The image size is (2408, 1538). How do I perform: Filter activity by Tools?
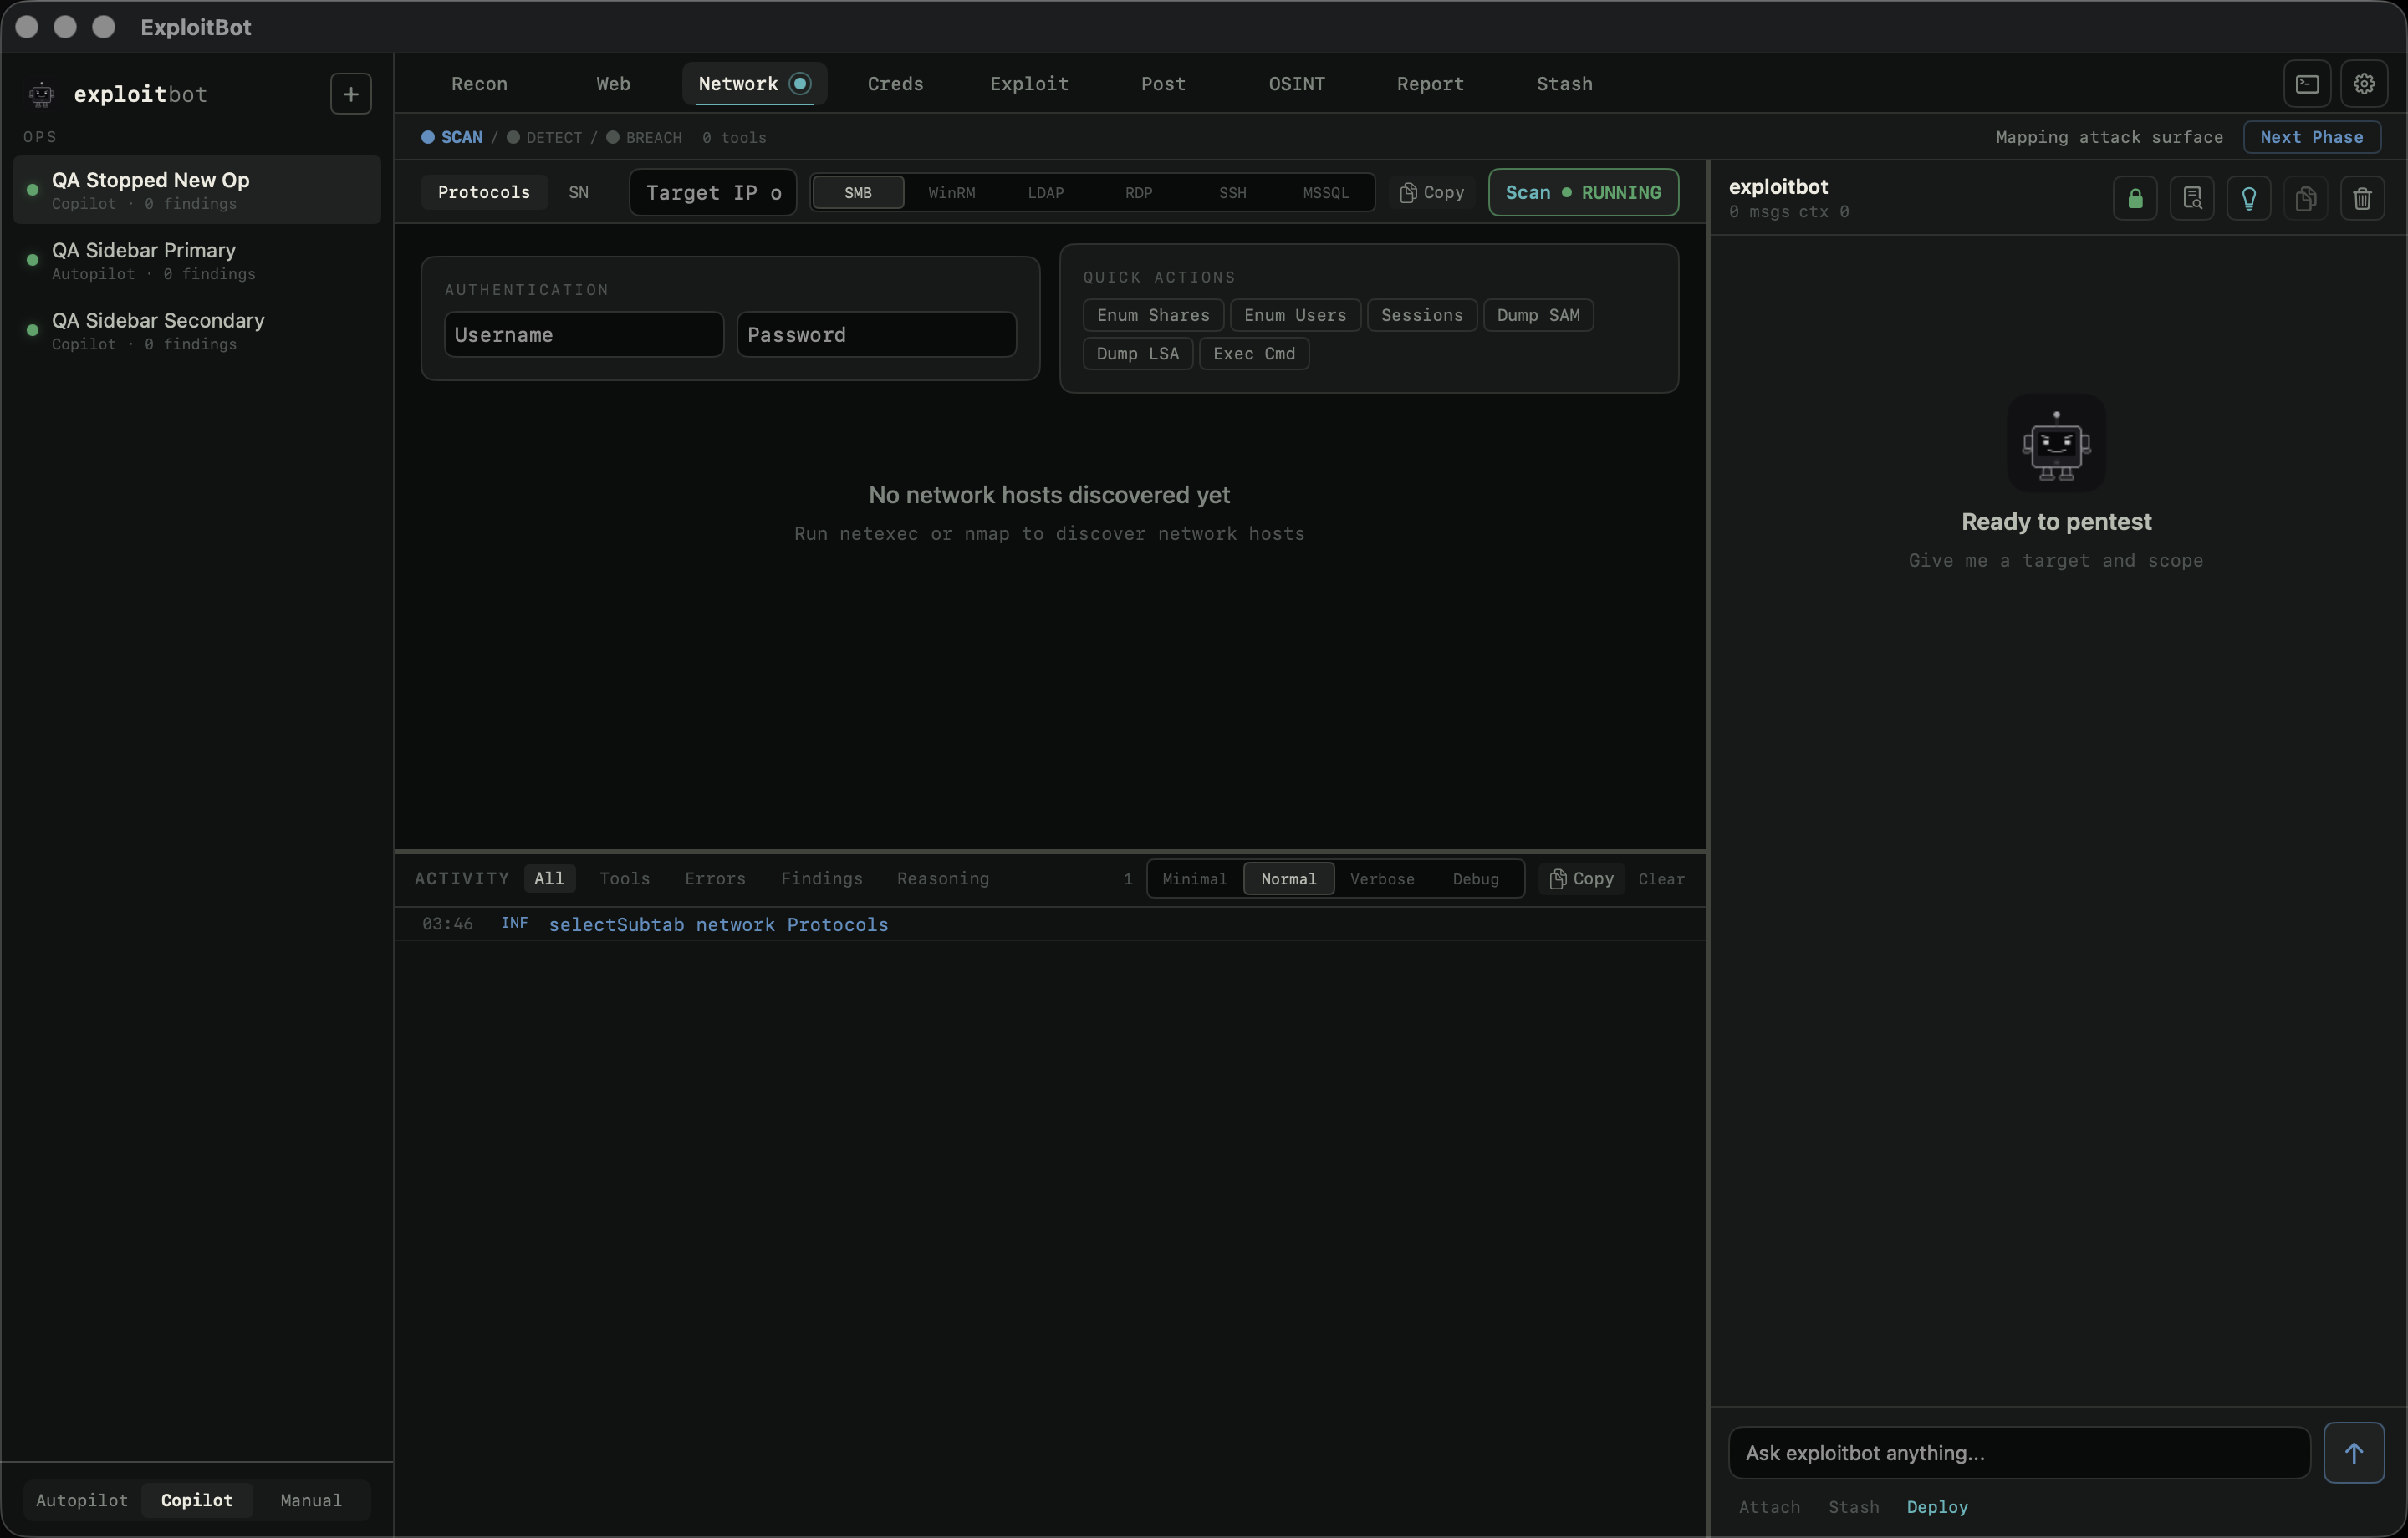[624, 879]
